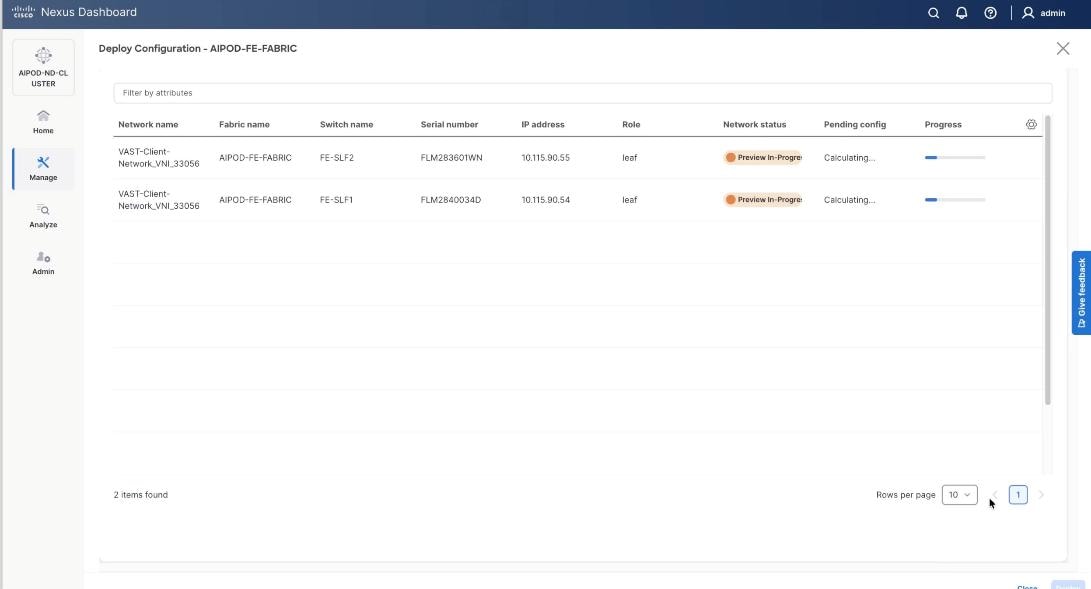Sort by Fabric name column
Viewport: 1091px width, 589px height.
coord(244,124)
